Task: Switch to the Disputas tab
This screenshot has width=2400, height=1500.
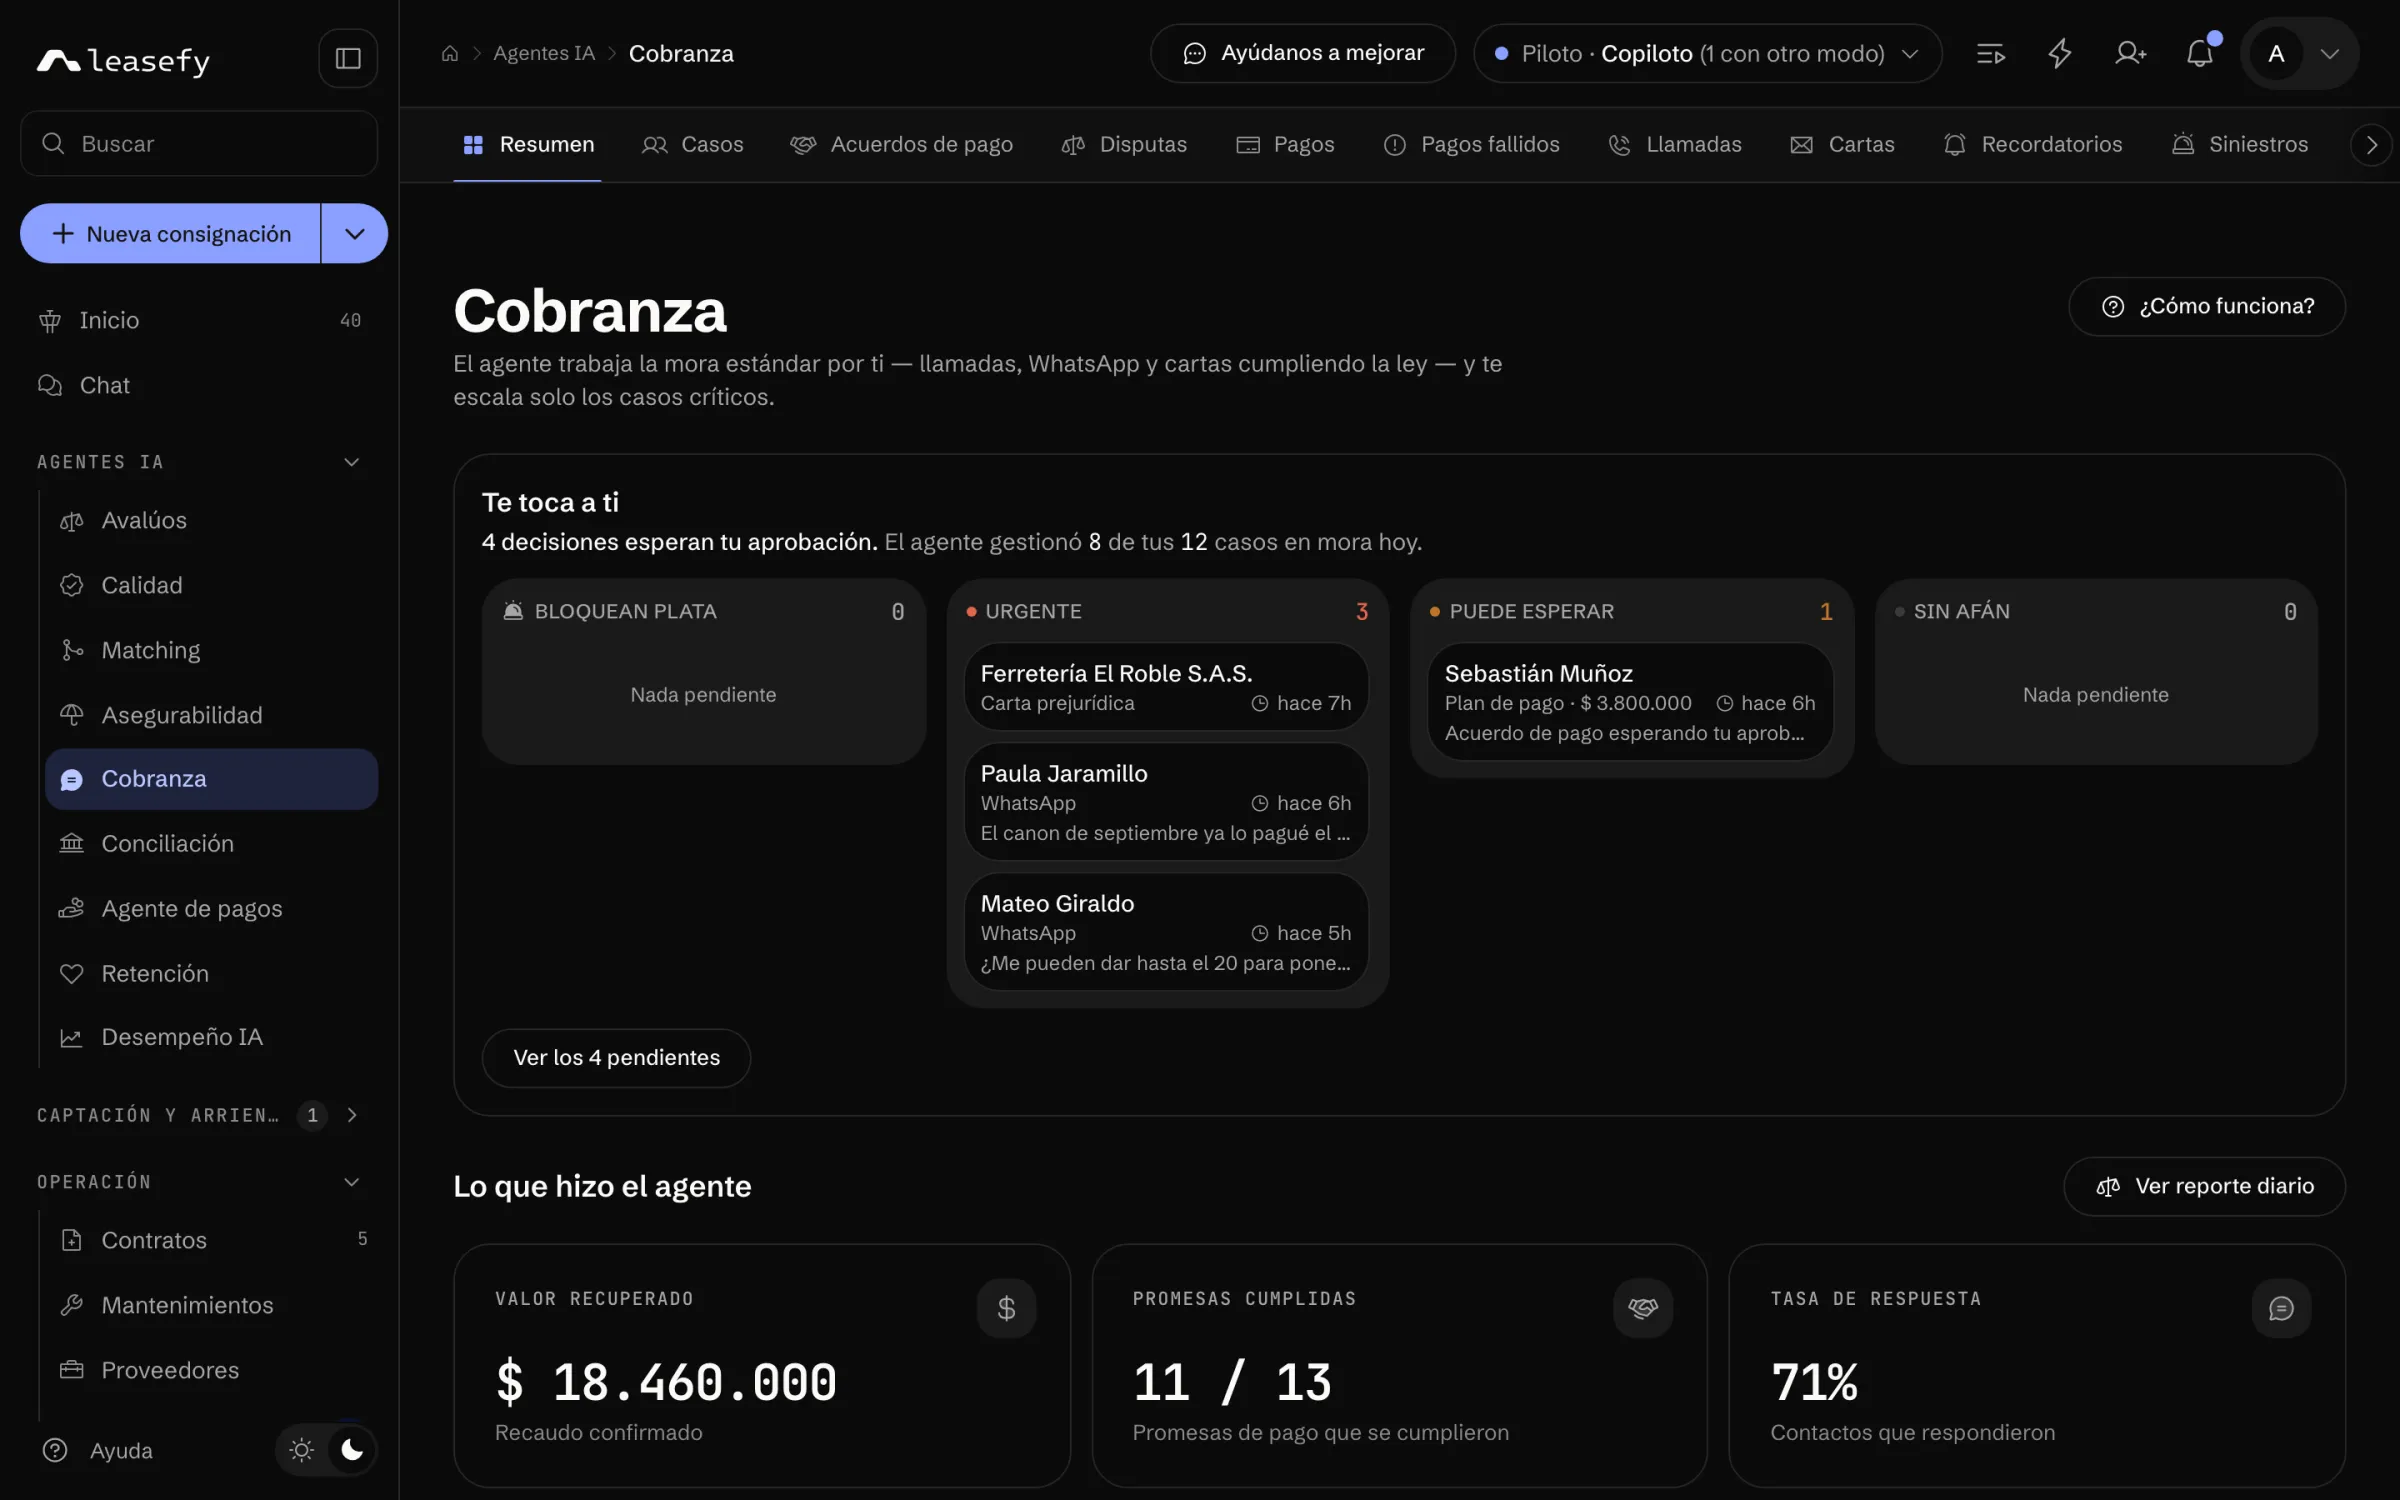Action: coord(1124,145)
